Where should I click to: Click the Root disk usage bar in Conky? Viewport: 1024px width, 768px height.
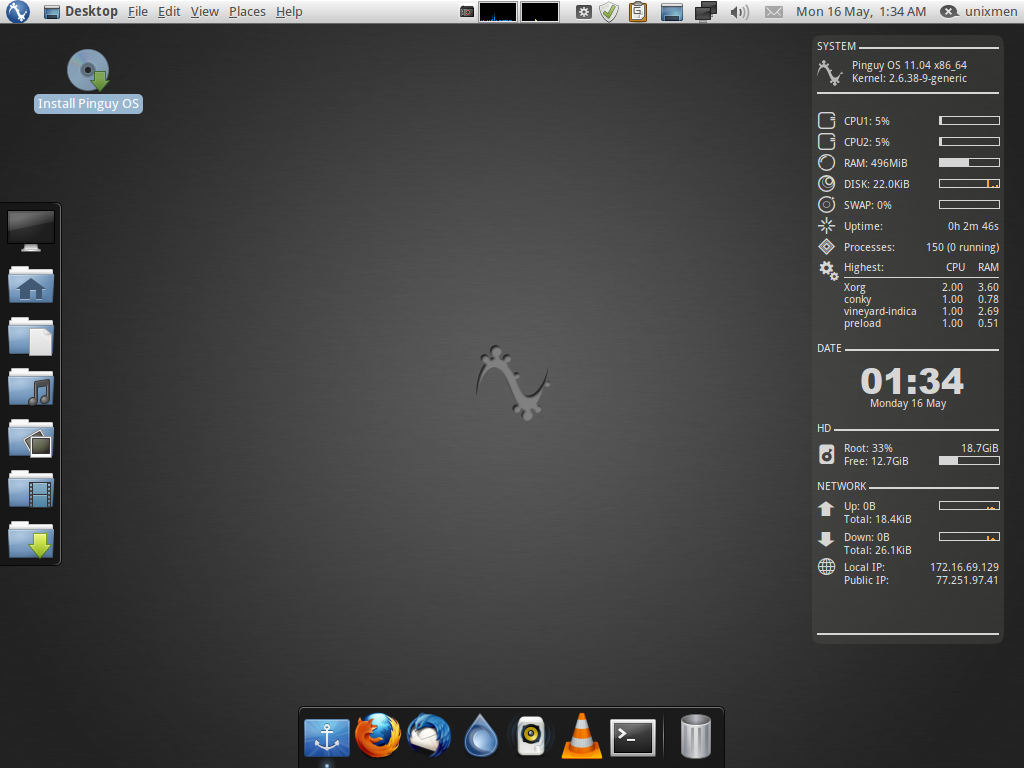pyautogui.click(x=969, y=461)
